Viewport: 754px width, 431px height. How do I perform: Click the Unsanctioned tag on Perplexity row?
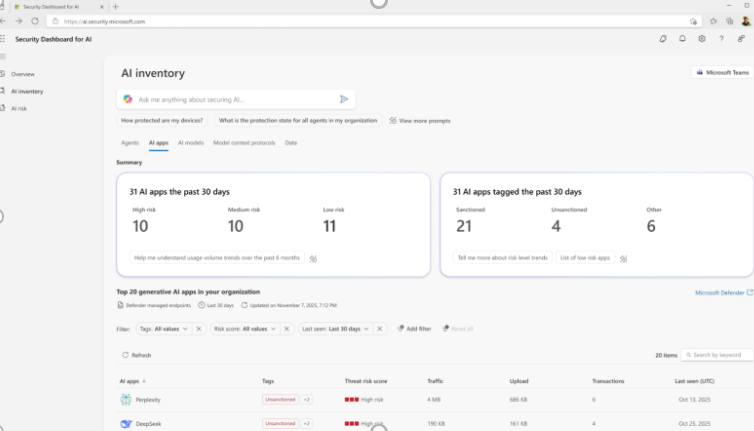pos(280,399)
